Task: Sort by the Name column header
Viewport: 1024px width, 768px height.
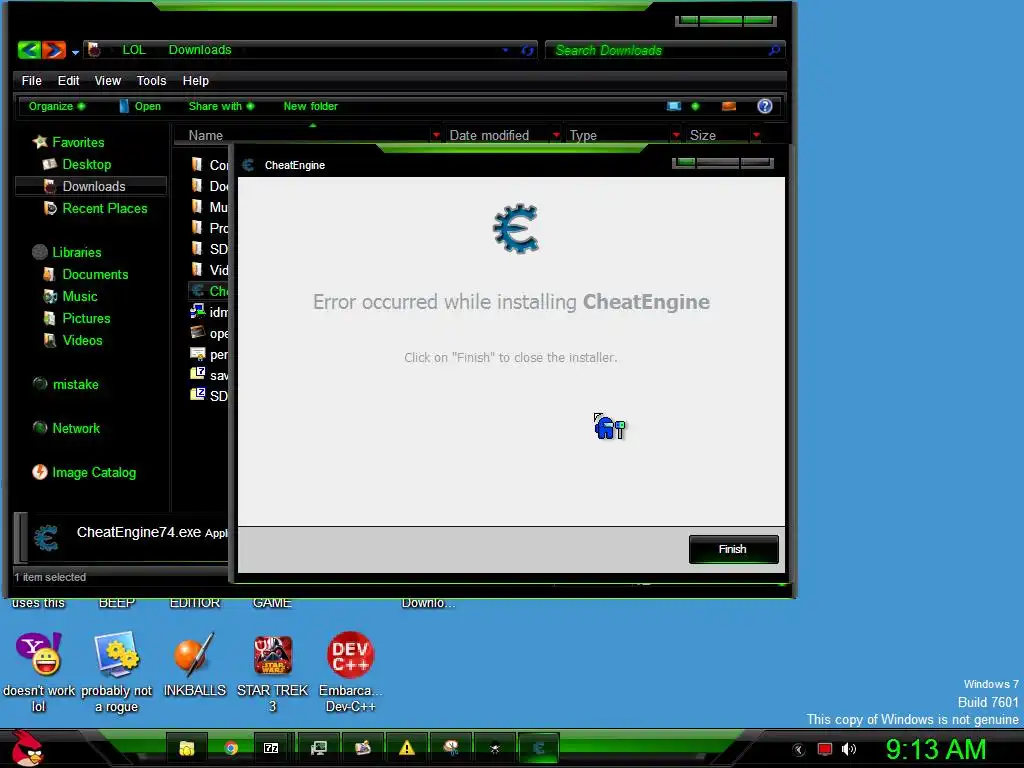Action: point(206,135)
